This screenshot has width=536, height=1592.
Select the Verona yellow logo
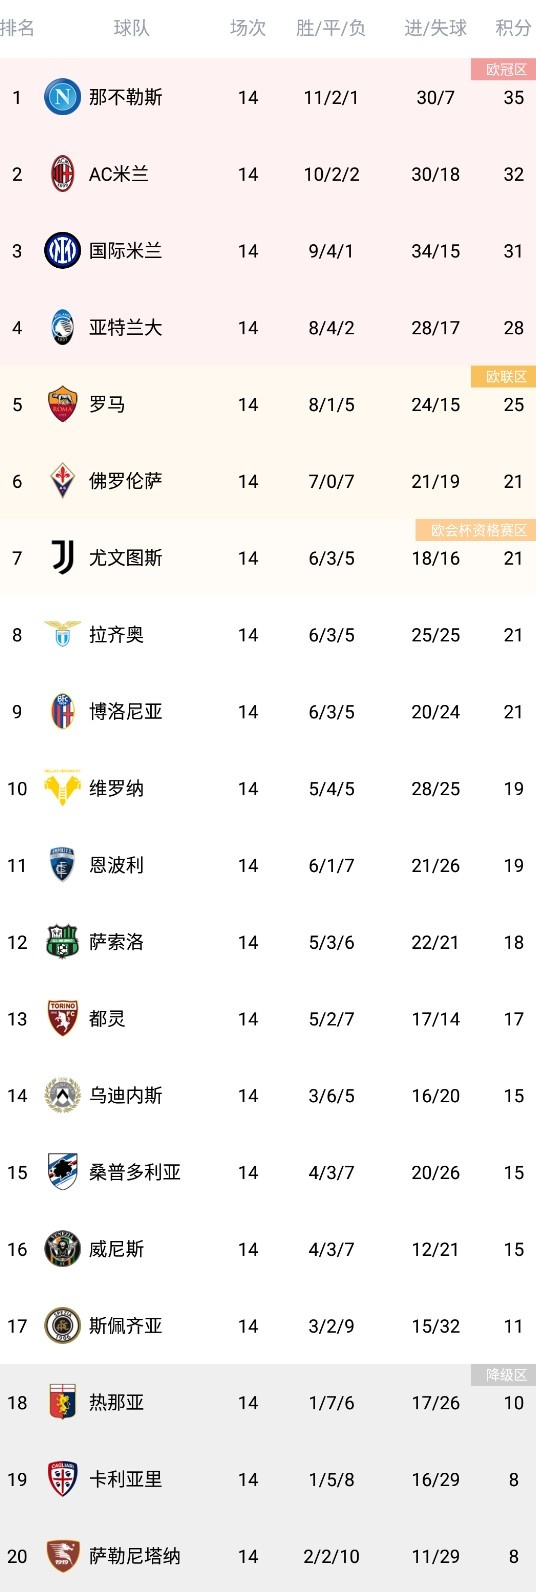click(x=62, y=788)
